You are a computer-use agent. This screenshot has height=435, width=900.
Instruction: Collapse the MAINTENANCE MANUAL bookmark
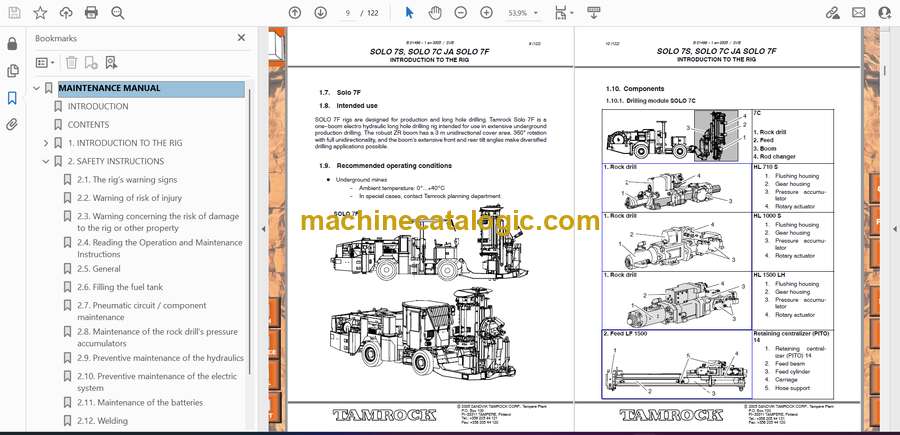(x=37, y=88)
